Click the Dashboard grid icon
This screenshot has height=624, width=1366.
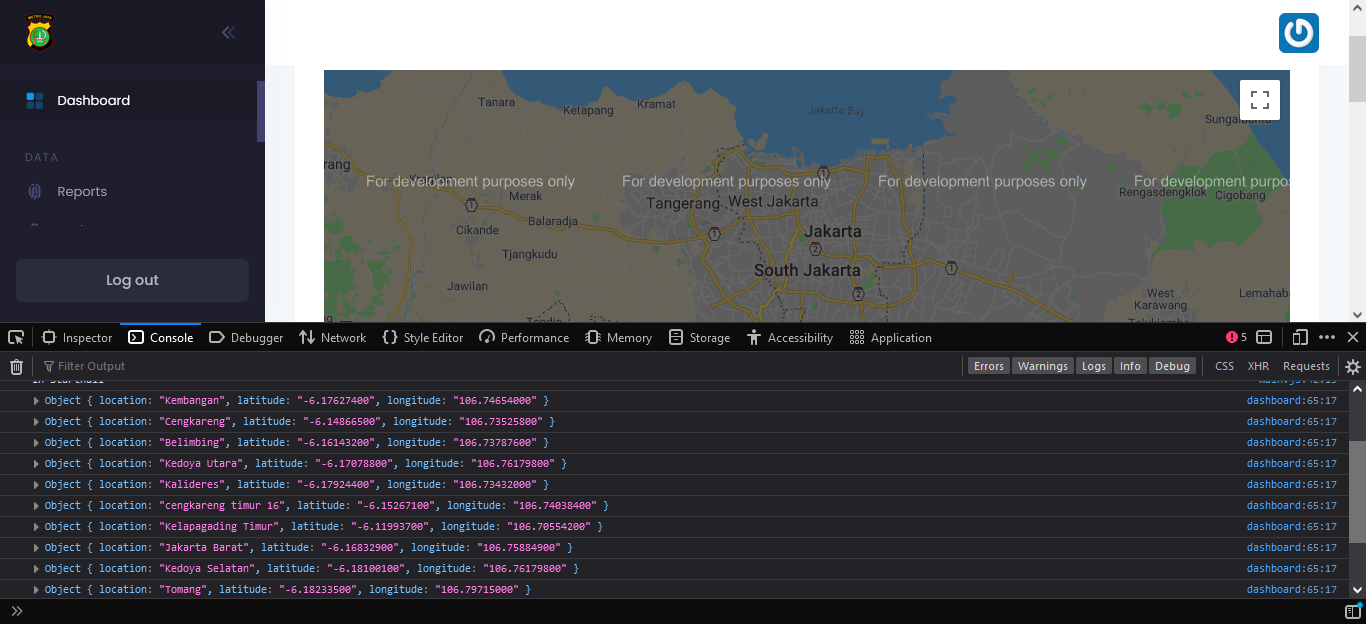(35, 100)
